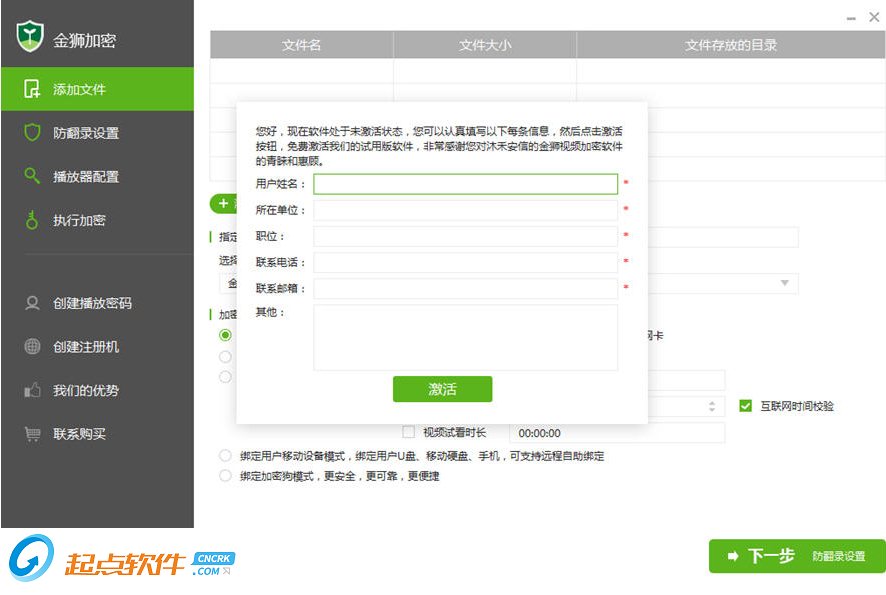Viewport: 886px width, 595px height.
Task: Open 创建注册机 globe icon
Action: click(x=32, y=347)
